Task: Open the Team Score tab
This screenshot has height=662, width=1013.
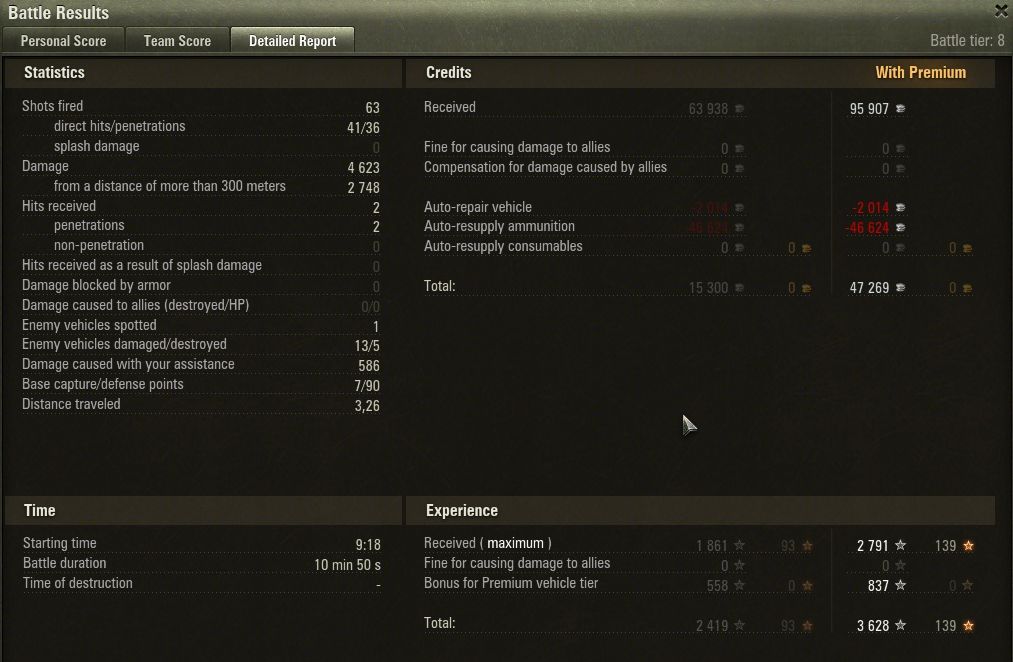Action: (x=177, y=41)
